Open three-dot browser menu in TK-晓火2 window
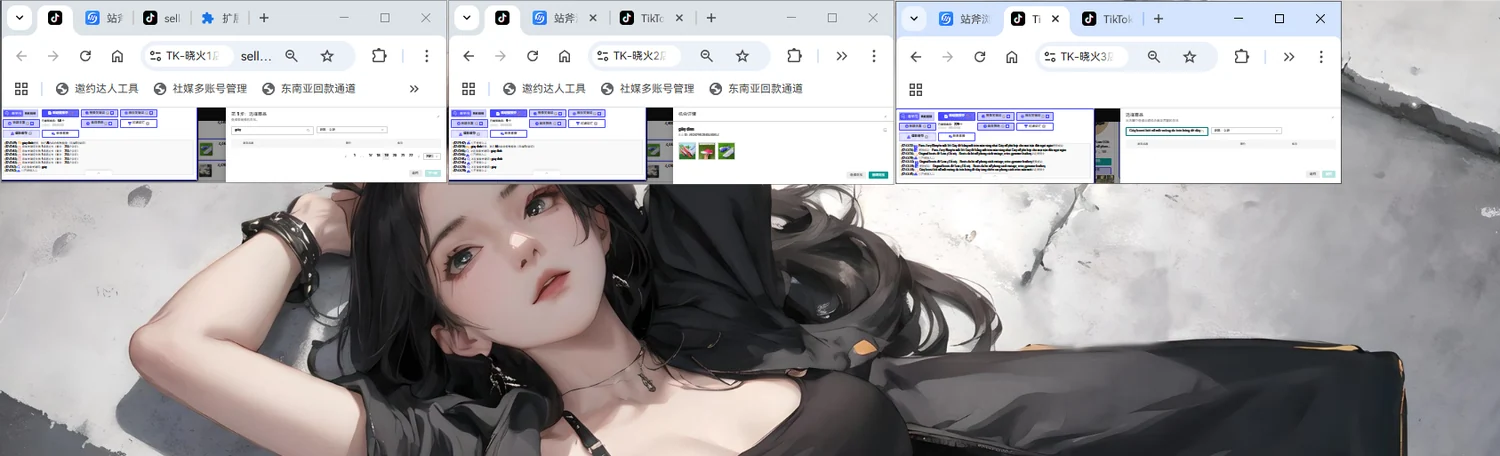 tap(873, 56)
